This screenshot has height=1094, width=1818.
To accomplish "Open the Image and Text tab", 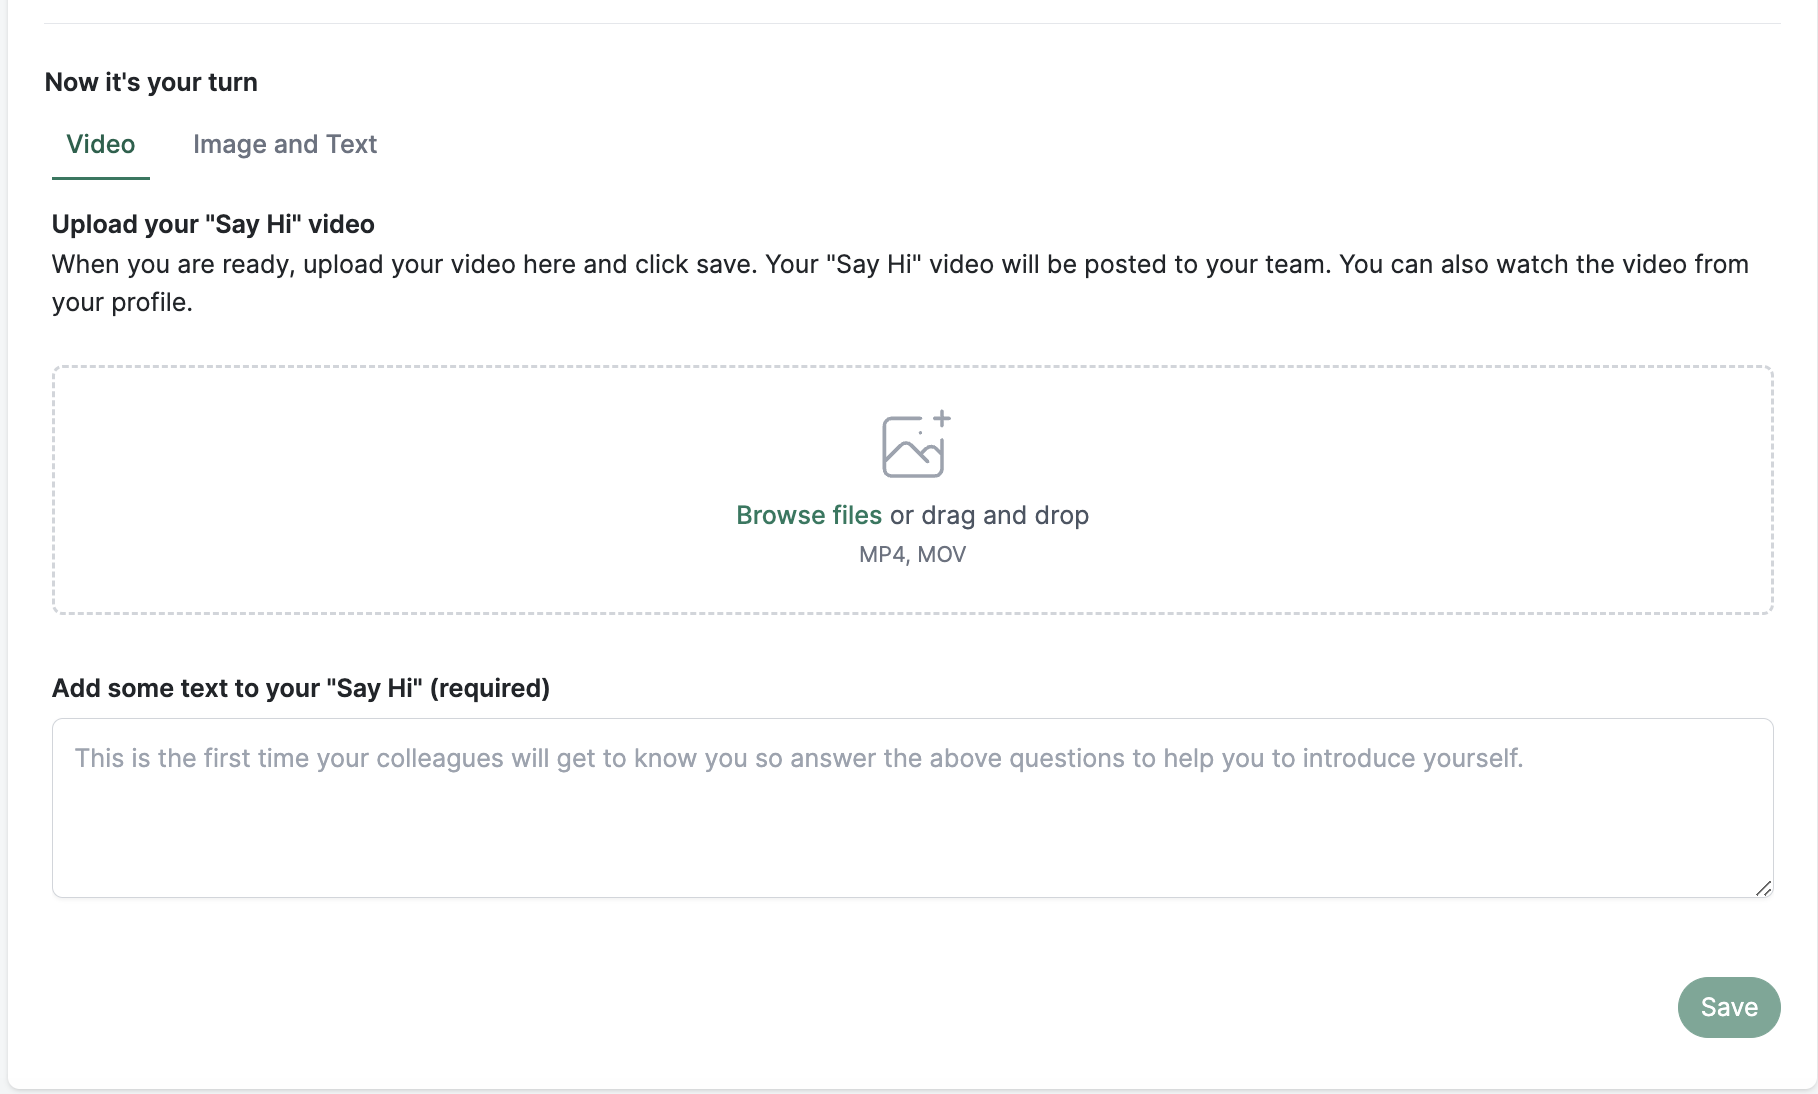I will point(285,144).
